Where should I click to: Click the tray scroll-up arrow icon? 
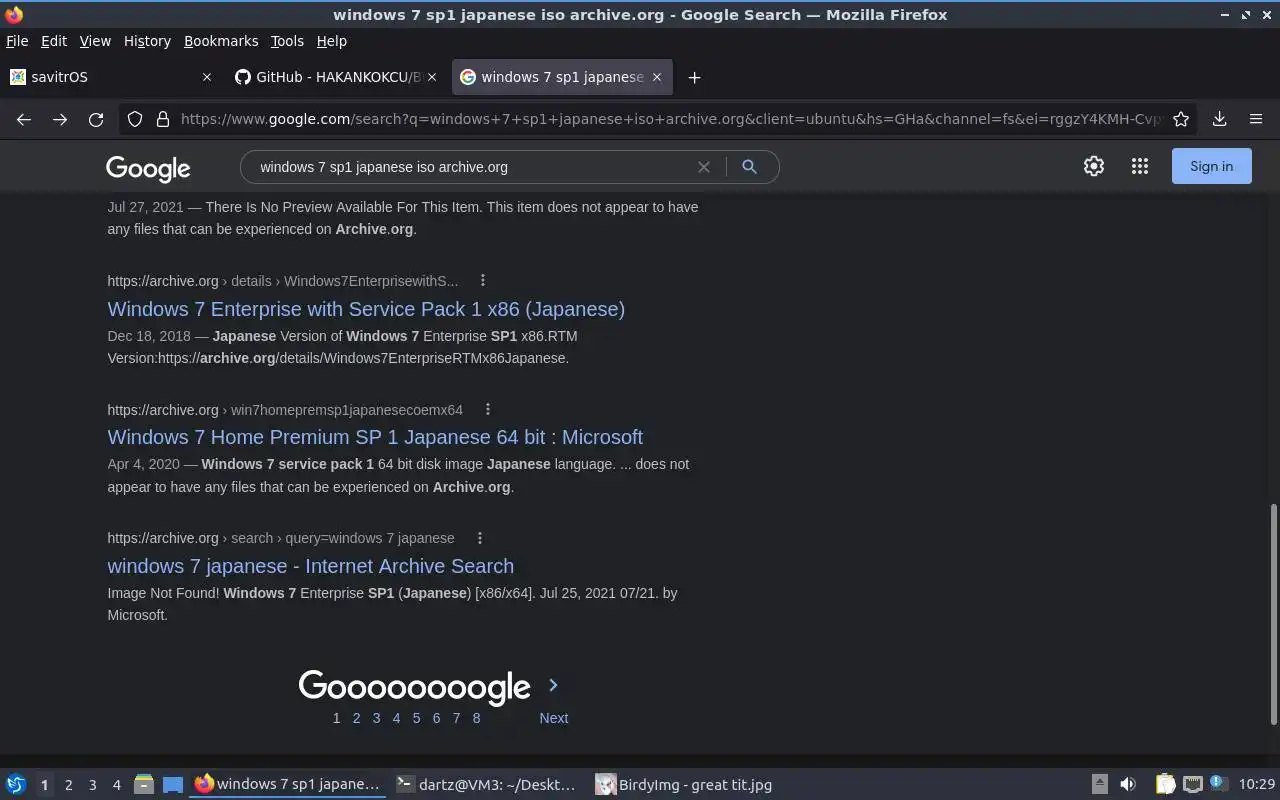coord(1099,785)
